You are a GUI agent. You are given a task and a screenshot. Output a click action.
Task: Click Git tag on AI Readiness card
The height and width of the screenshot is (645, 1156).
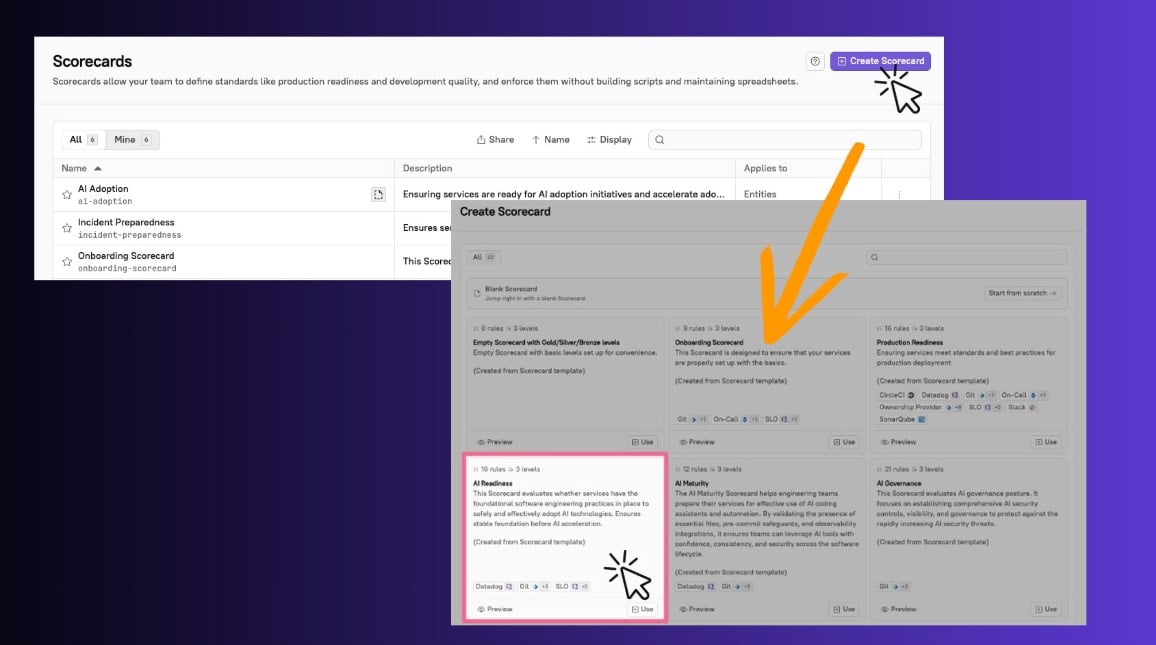pyautogui.click(x=534, y=587)
